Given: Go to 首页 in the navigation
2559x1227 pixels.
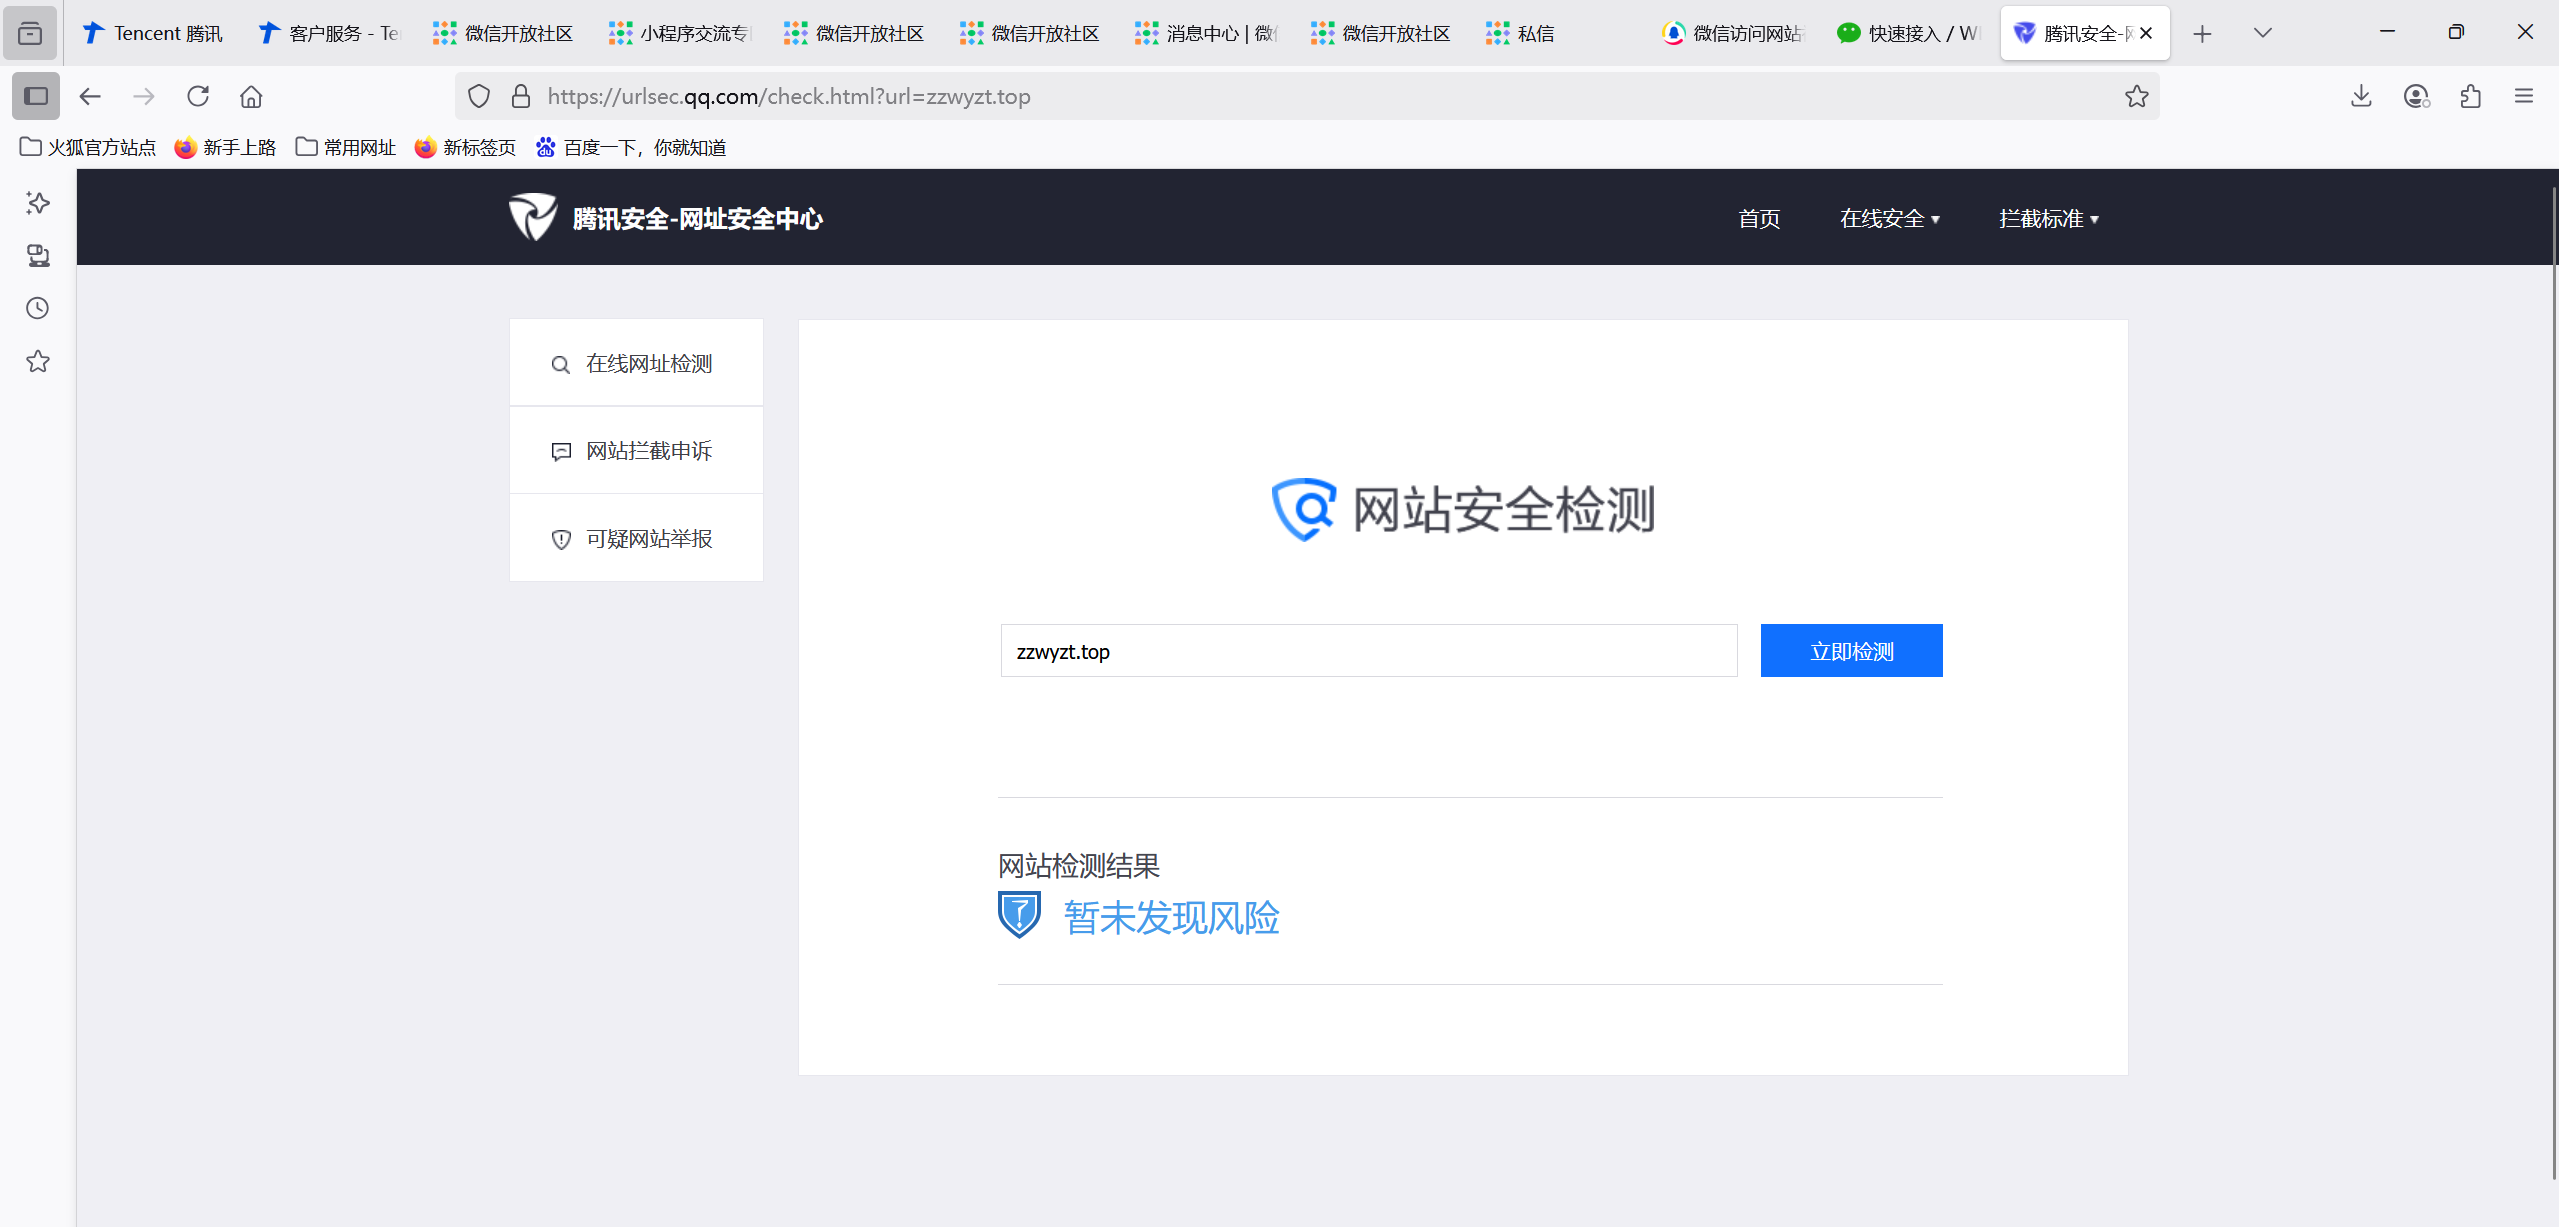Looking at the screenshot, I should click(x=1759, y=218).
